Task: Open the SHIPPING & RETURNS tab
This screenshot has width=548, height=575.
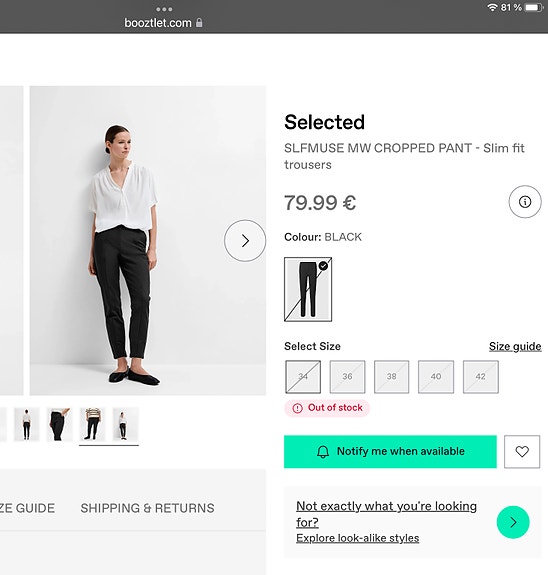Action: pyautogui.click(x=147, y=508)
